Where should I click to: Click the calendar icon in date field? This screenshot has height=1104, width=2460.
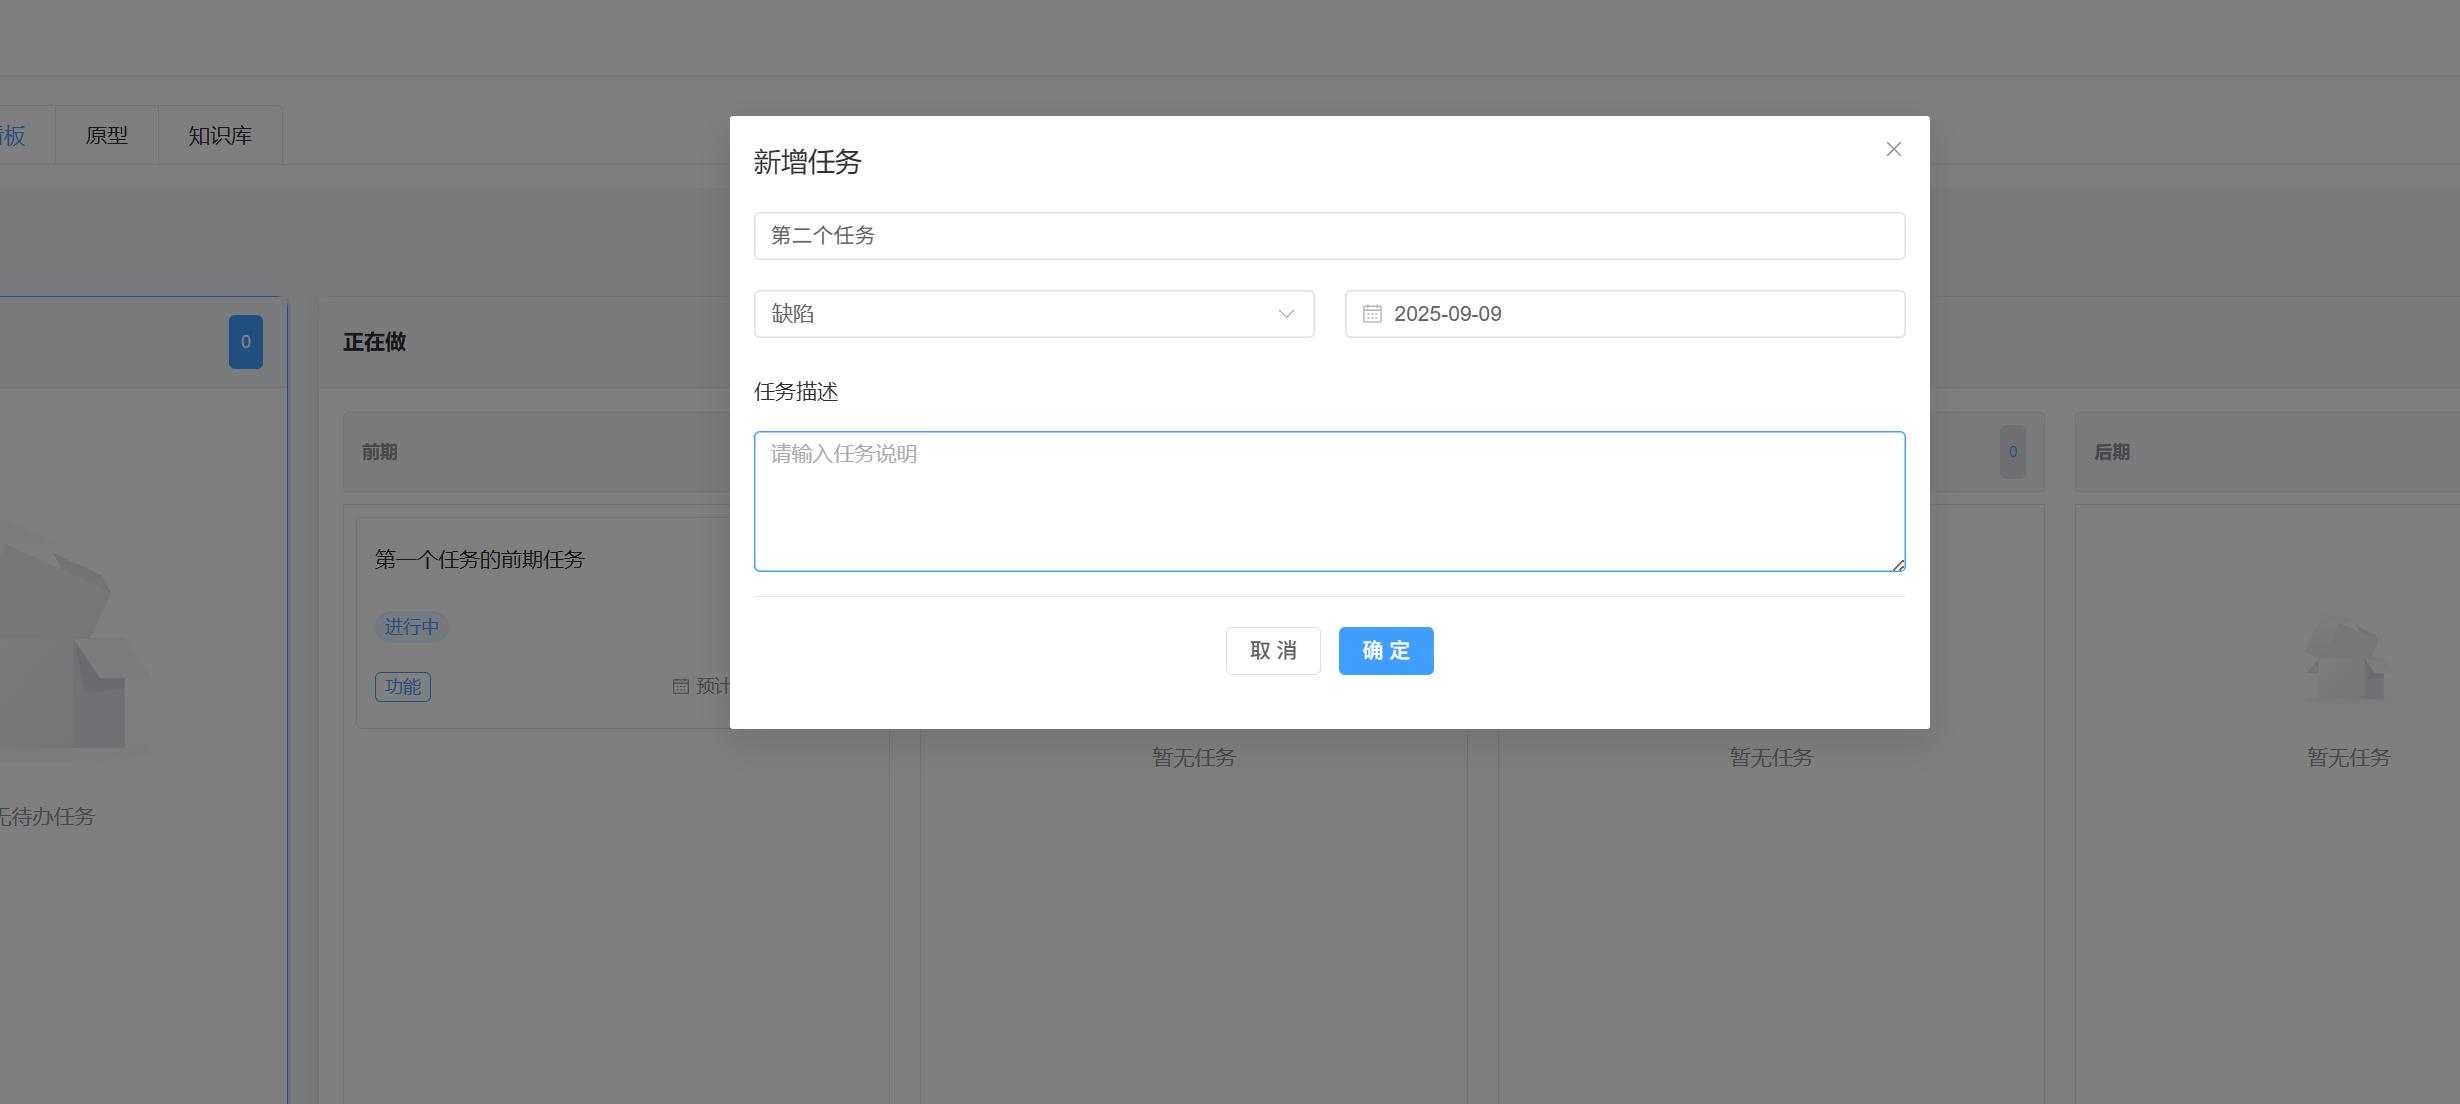1372,314
